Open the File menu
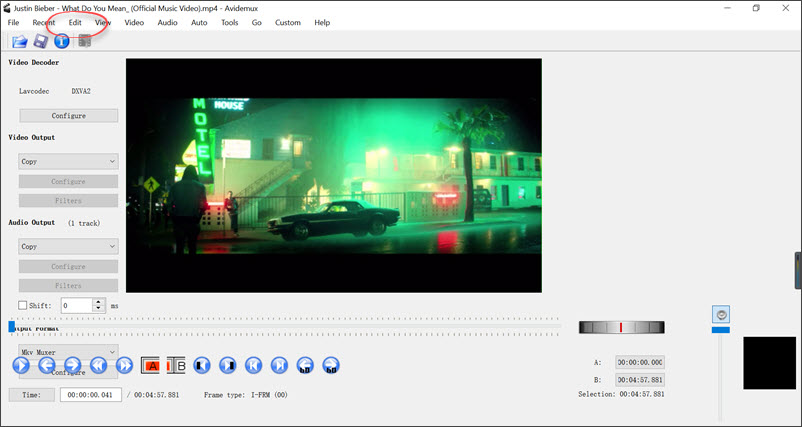 coord(13,23)
